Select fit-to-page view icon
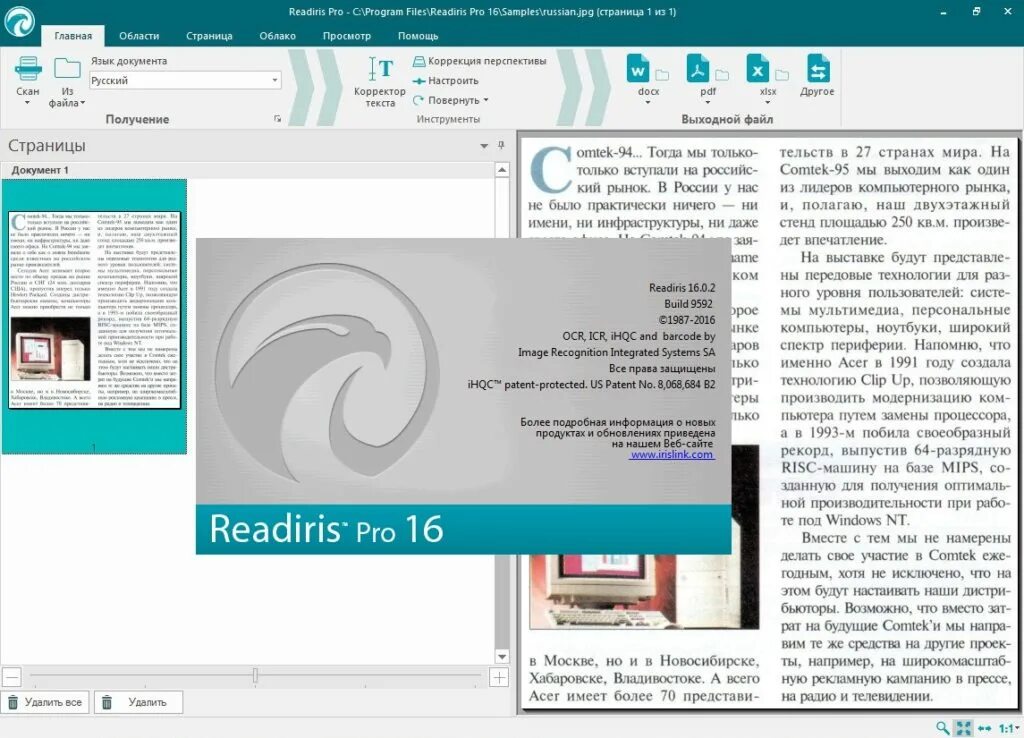The image size is (1024, 738). (x=963, y=728)
